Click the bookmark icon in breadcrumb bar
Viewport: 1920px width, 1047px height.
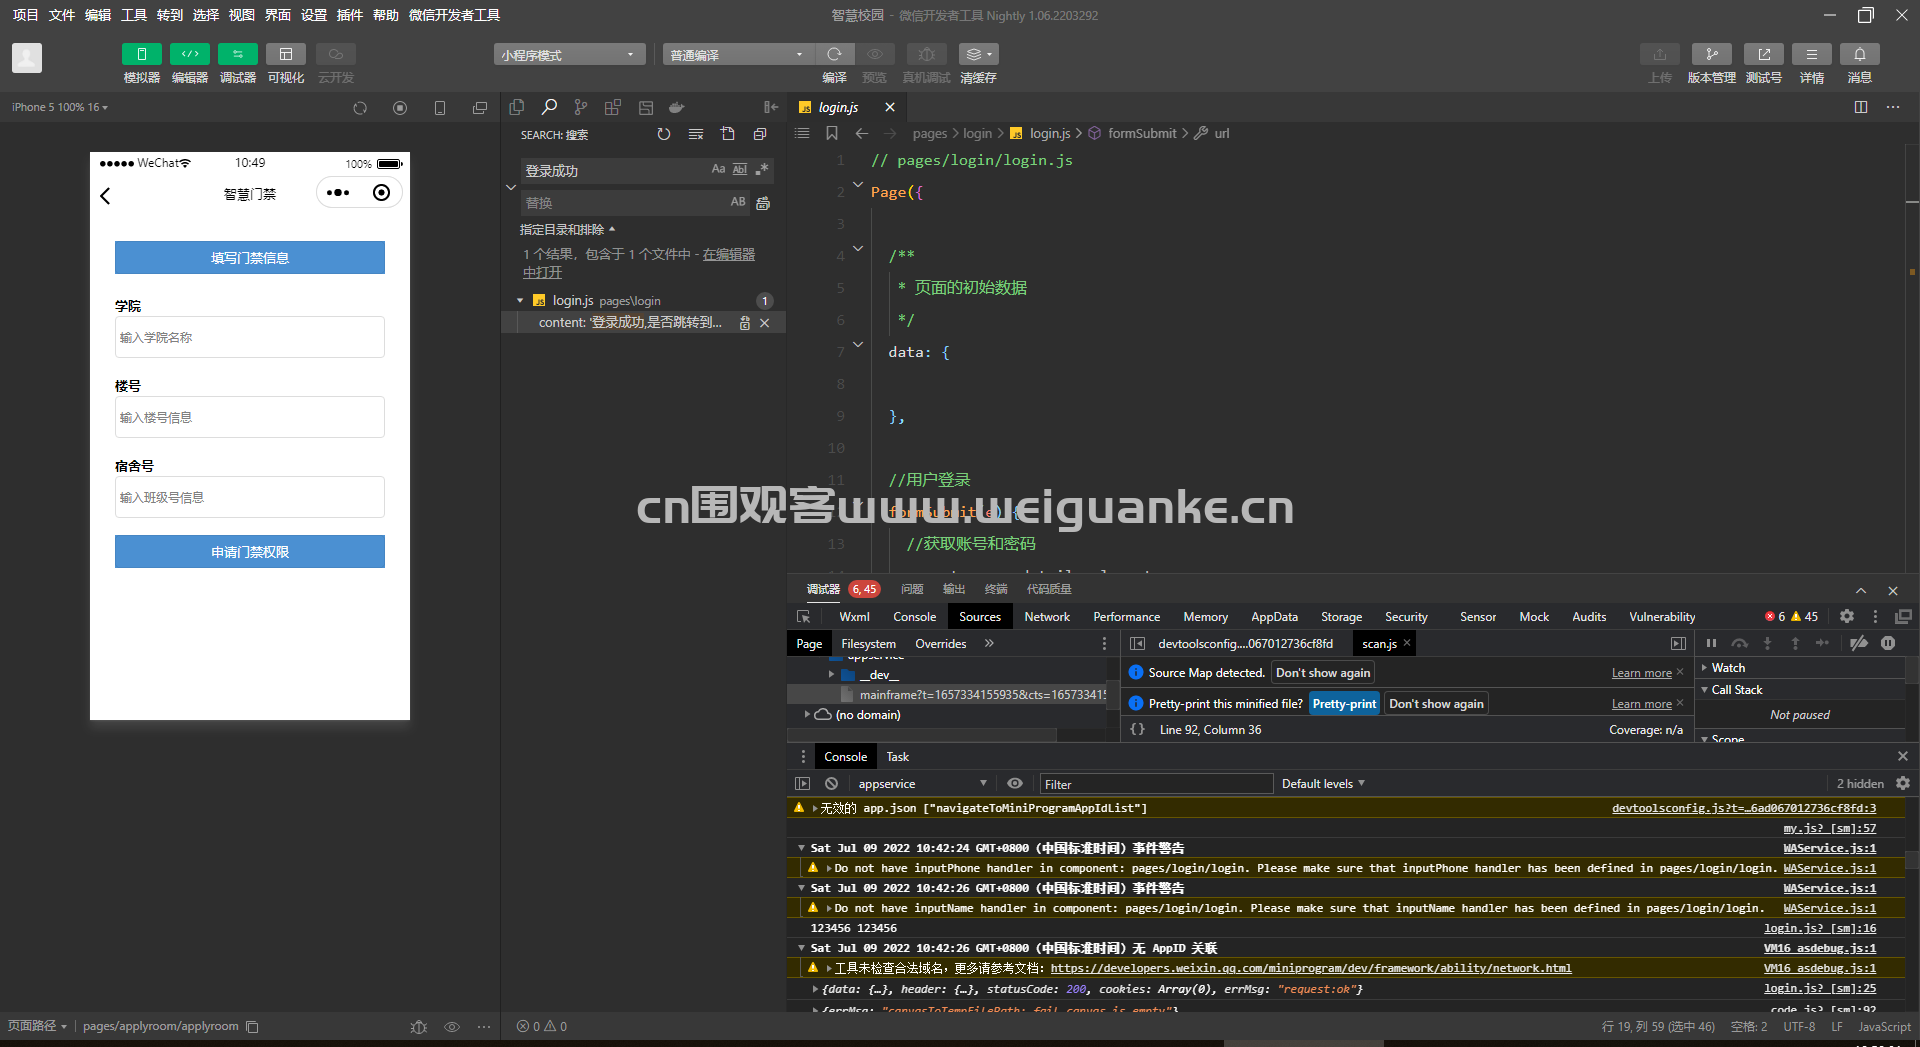[832, 133]
